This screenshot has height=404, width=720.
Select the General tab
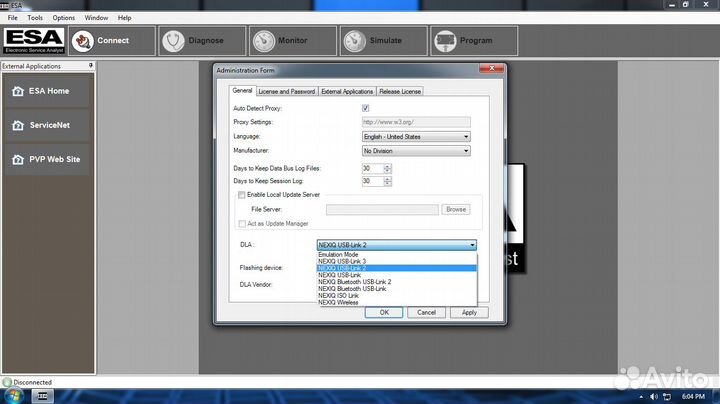pyautogui.click(x=242, y=90)
